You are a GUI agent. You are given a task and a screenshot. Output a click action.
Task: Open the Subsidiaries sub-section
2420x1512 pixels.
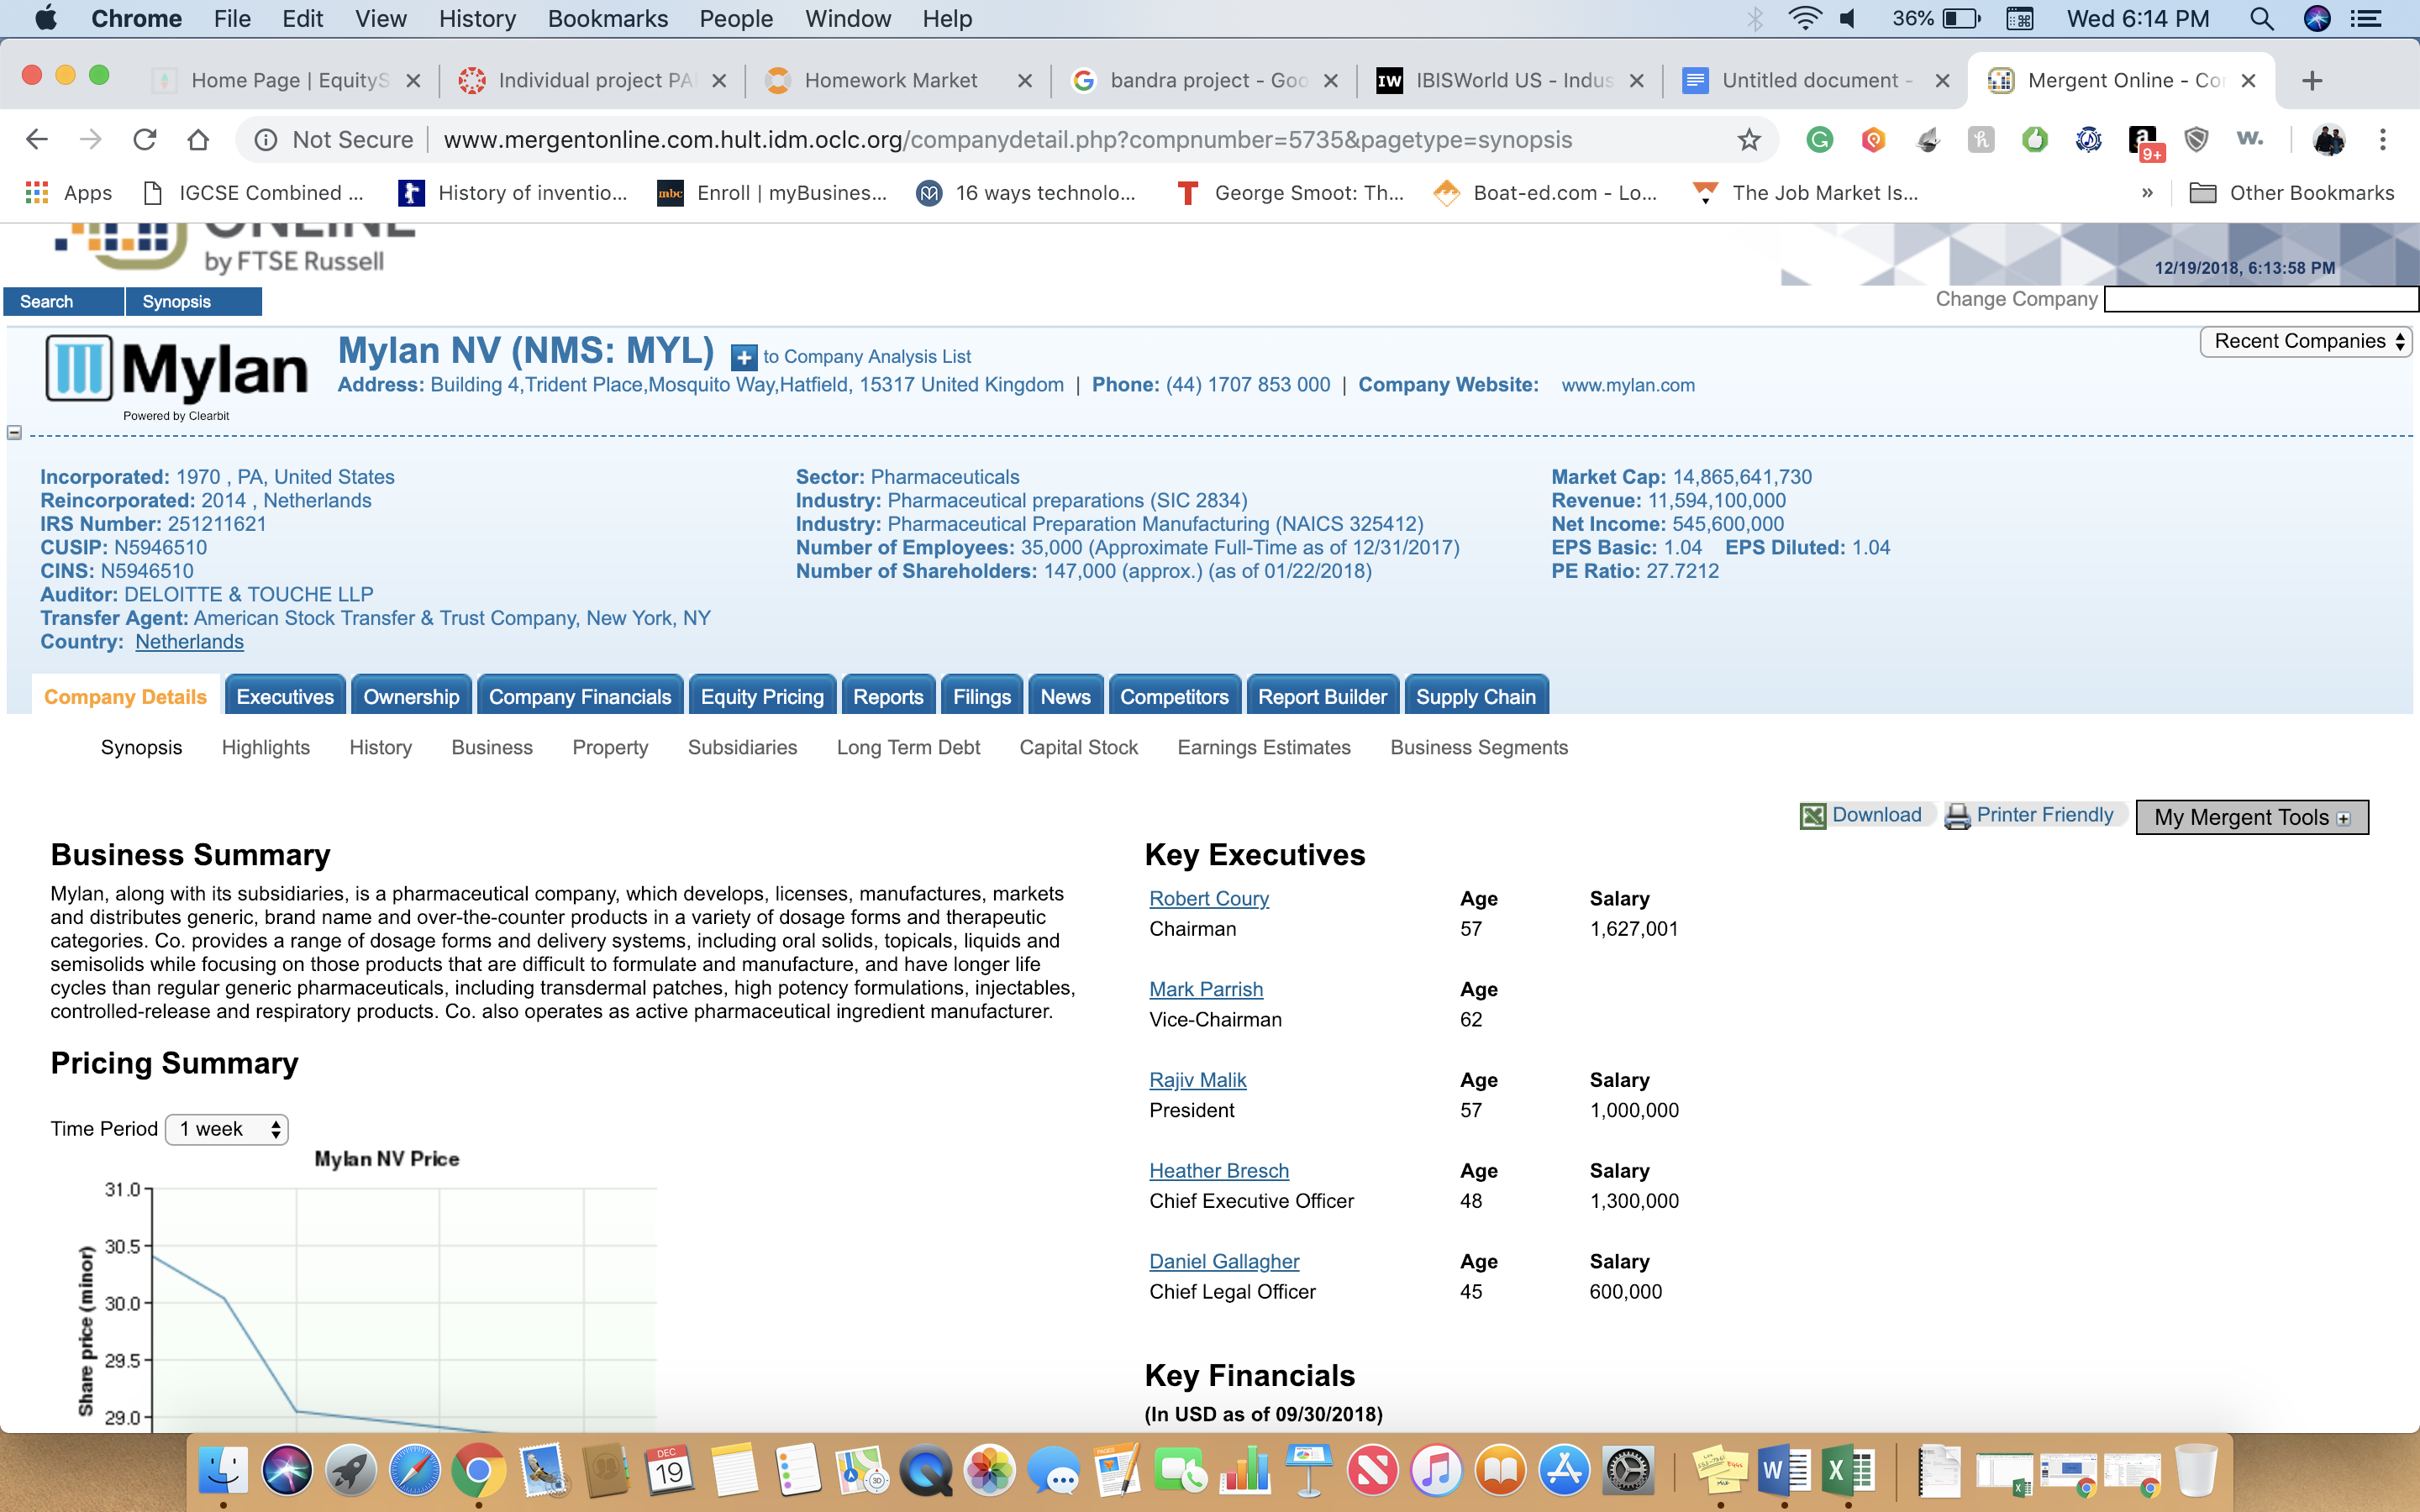[x=742, y=748]
